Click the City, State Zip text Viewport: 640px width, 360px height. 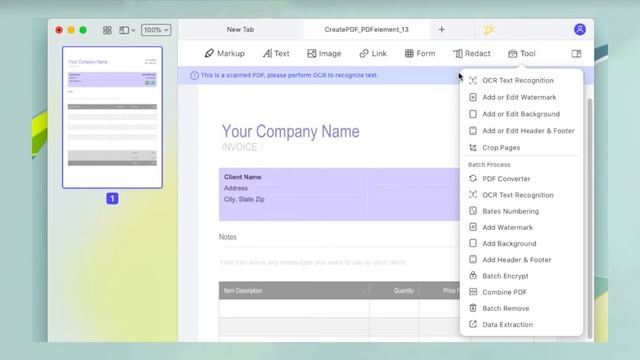pyautogui.click(x=244, y=199)
